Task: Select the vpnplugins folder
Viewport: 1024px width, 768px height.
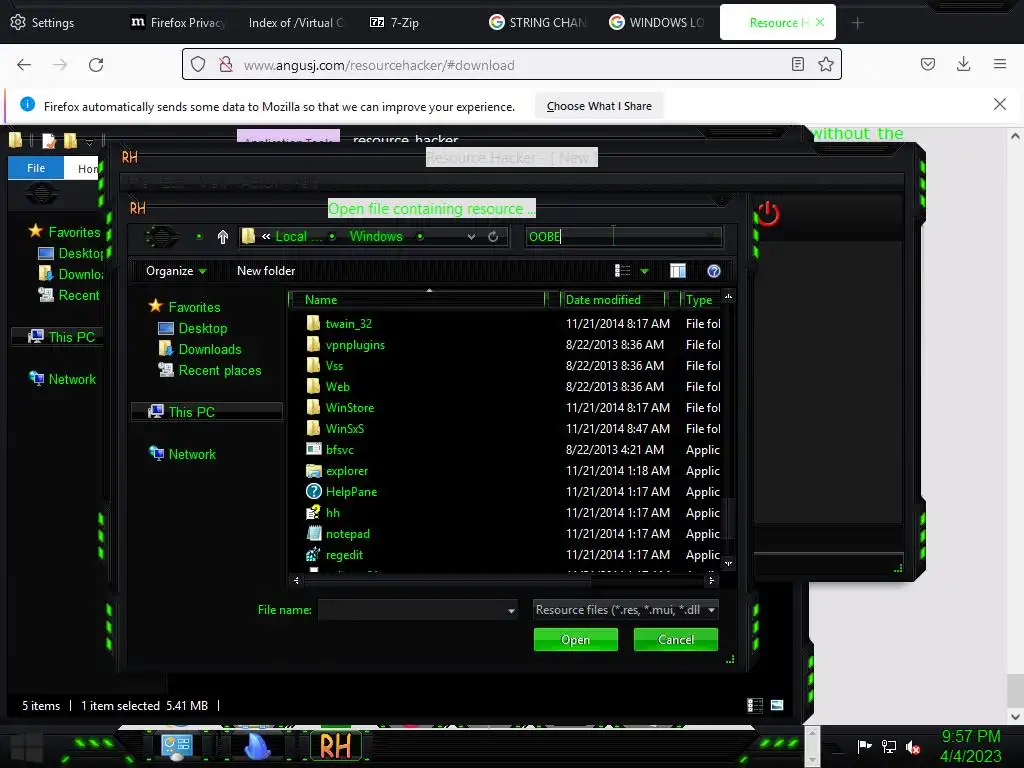Action: pyautogui.click(x=355, y=345)
